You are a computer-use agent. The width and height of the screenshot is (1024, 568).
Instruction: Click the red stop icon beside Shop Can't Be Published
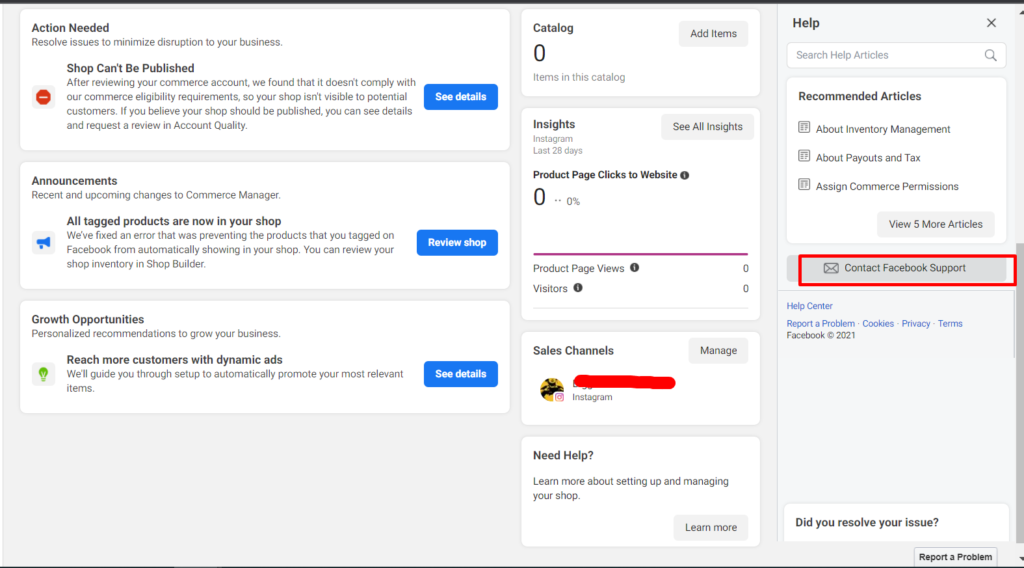[x=43, y=97]
